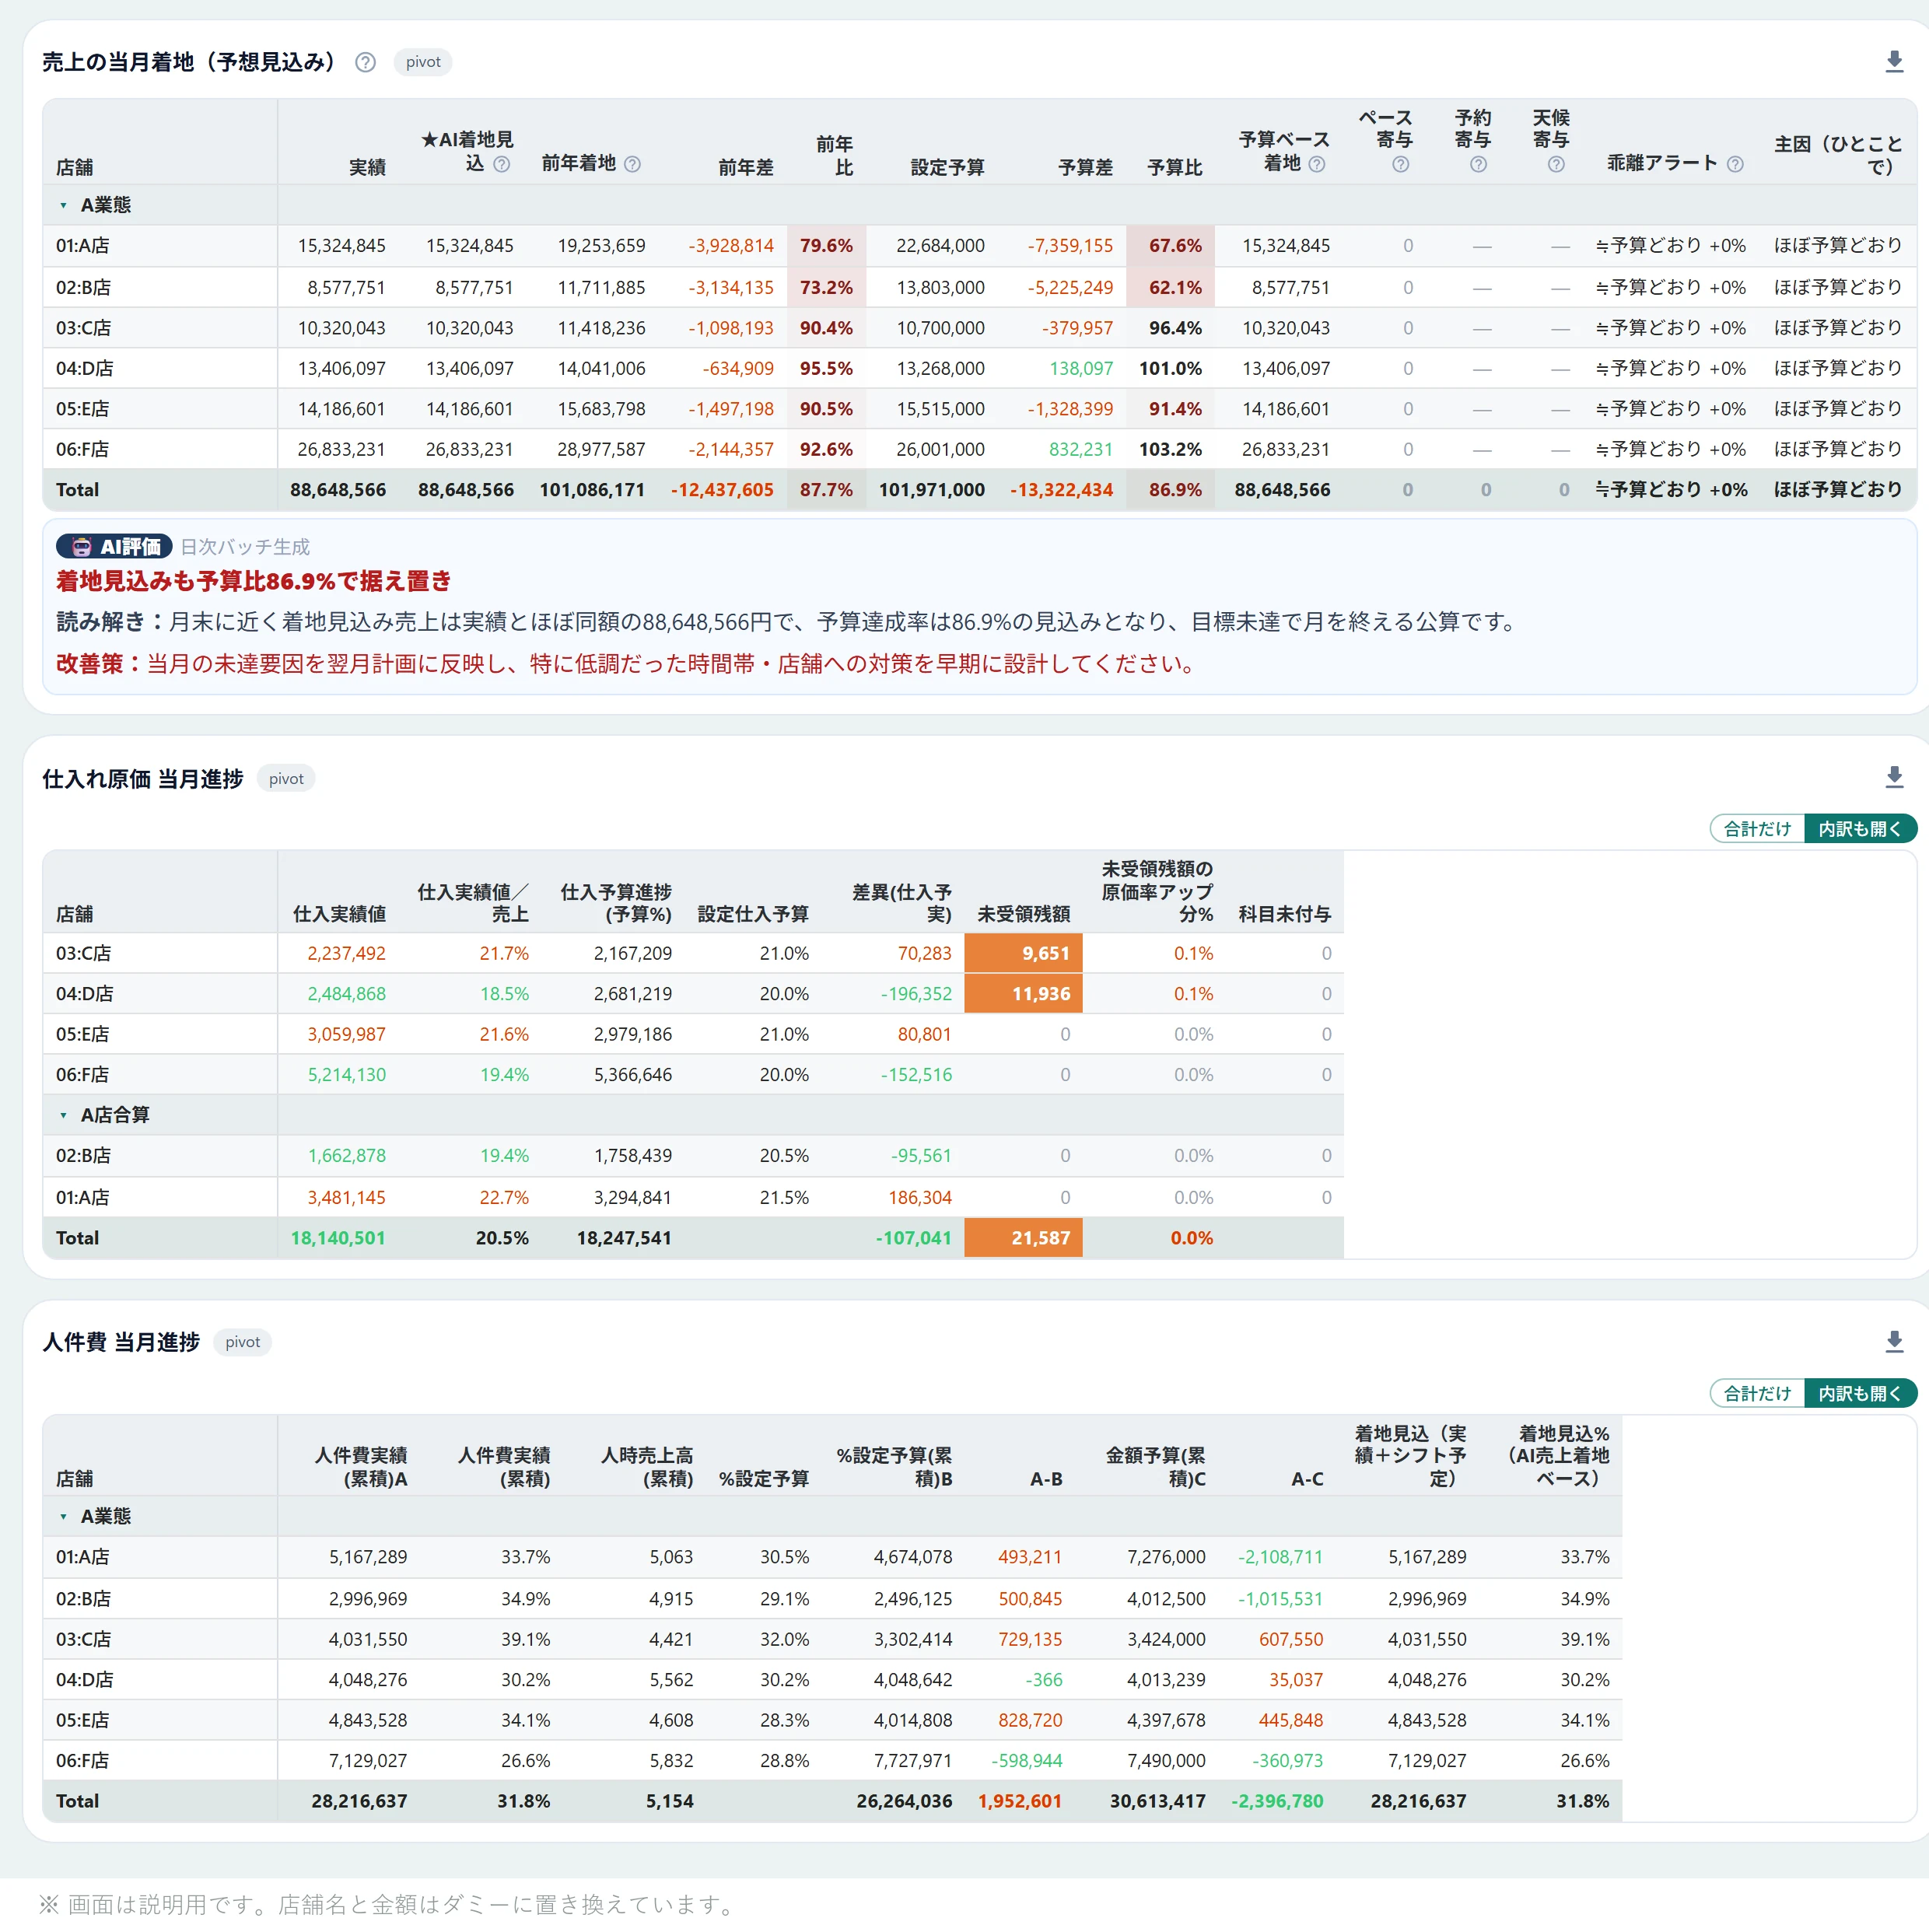Select 合計だけ in 人件費 section
The height and width of the screenshot is (1932, 1929).
click(x=1757, y=1393)
